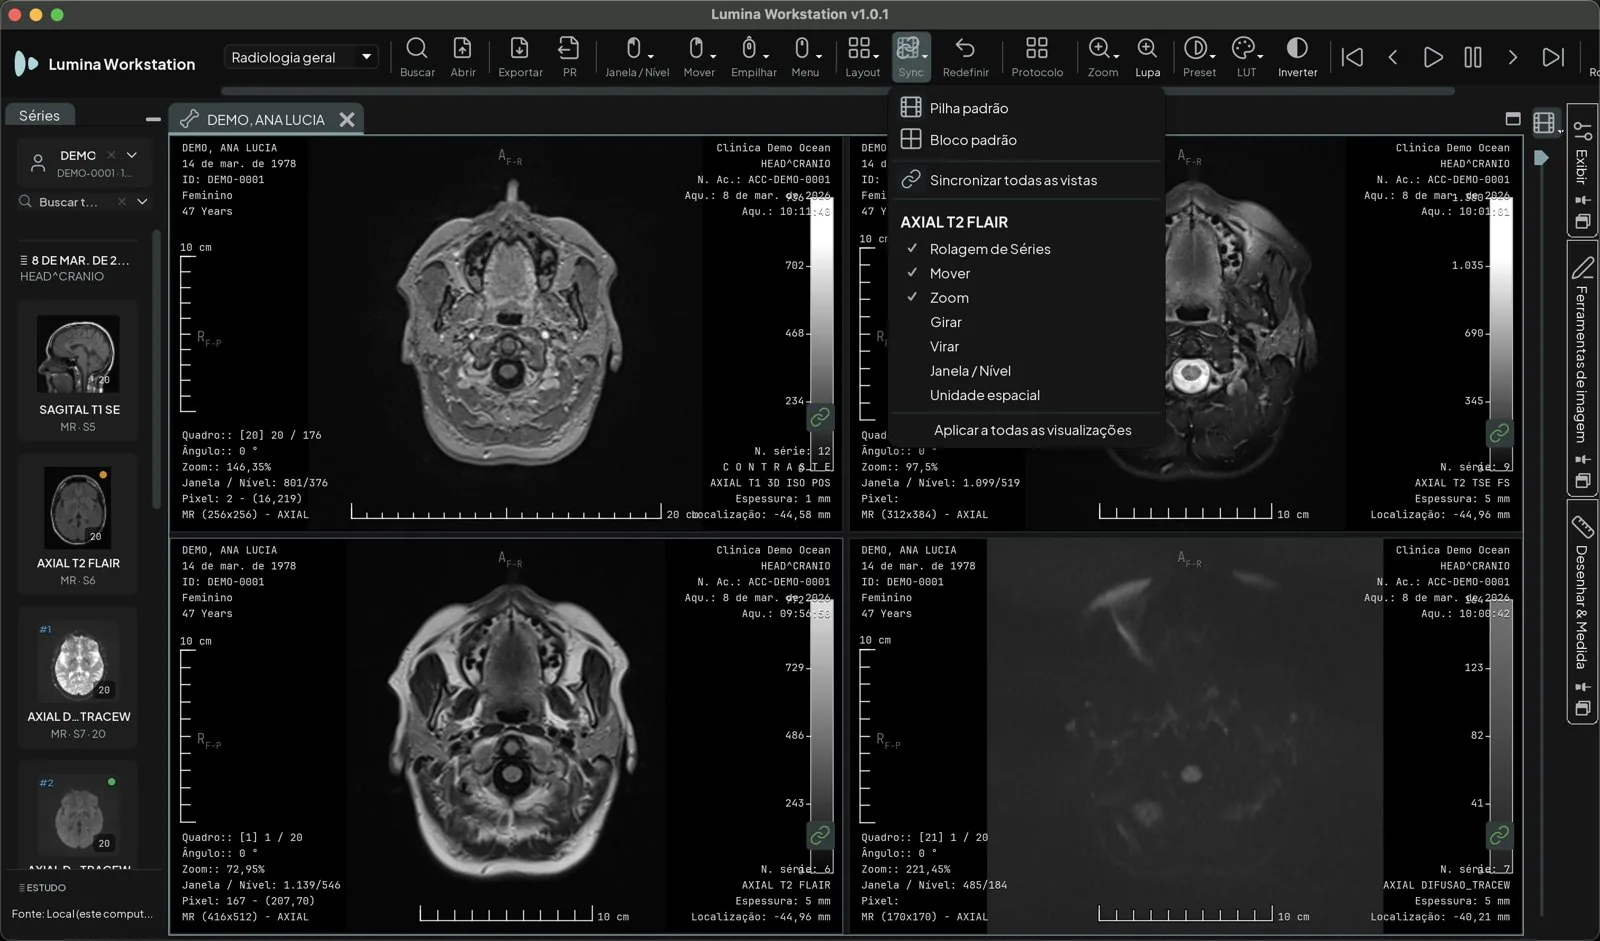
Task: Select the PR toolbar icon
Action: click(569, 57)
